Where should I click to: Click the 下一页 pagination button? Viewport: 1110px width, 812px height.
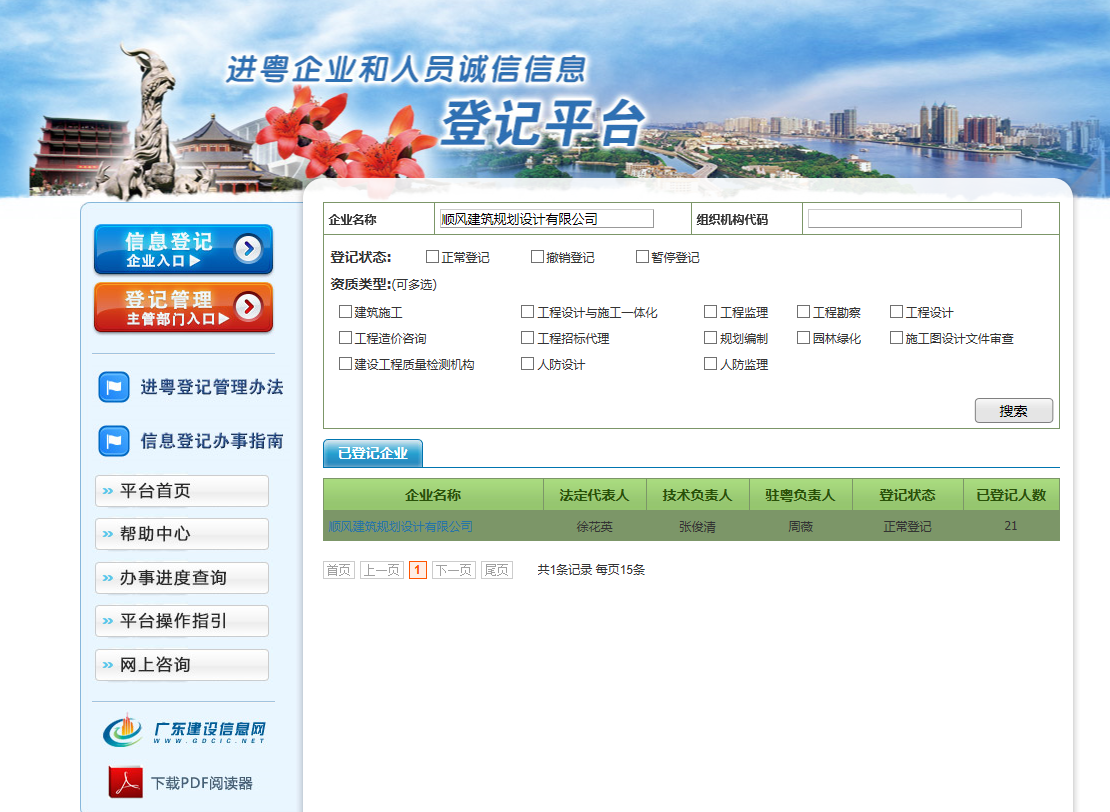(x=453, y=570)
